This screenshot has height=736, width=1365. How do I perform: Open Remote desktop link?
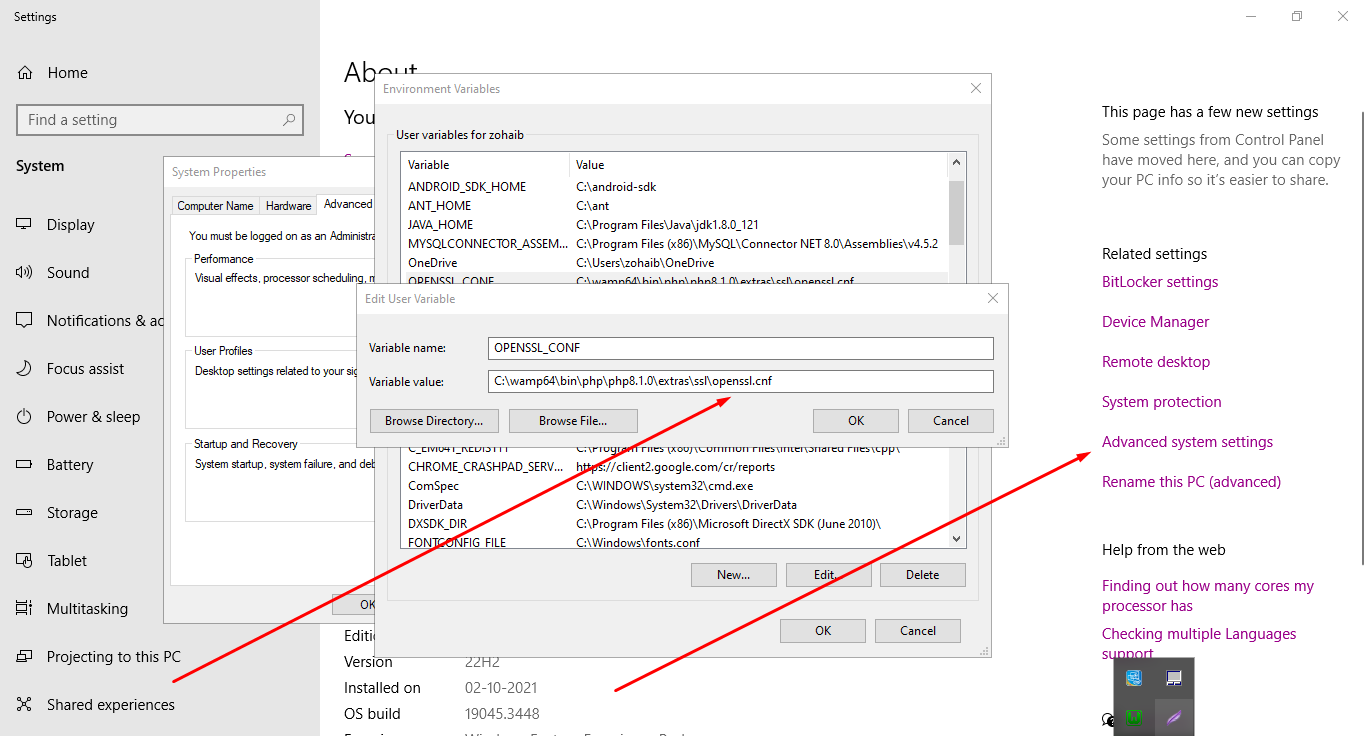click(x=1156, y=362)
